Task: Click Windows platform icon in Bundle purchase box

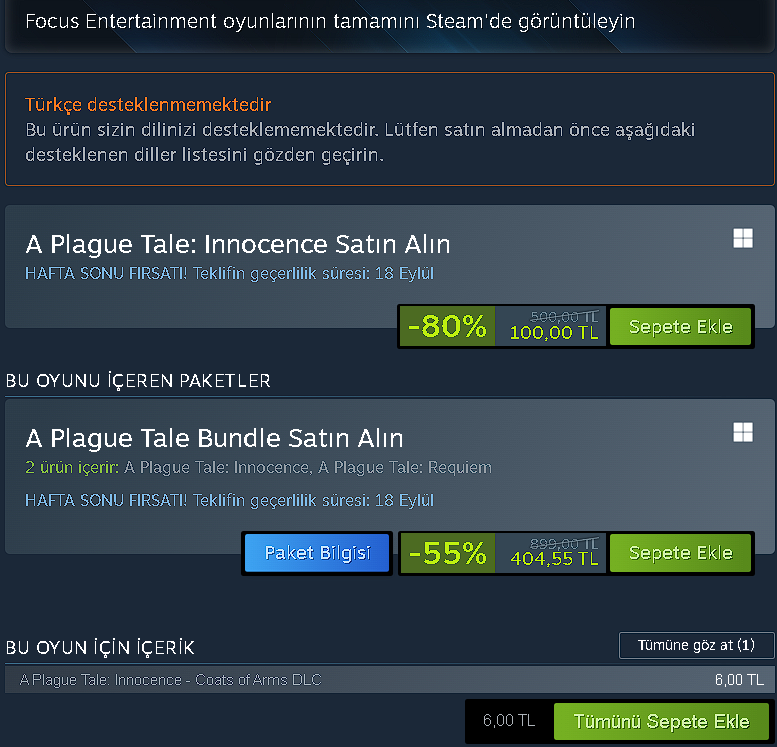Action: (x=742, y=432)
